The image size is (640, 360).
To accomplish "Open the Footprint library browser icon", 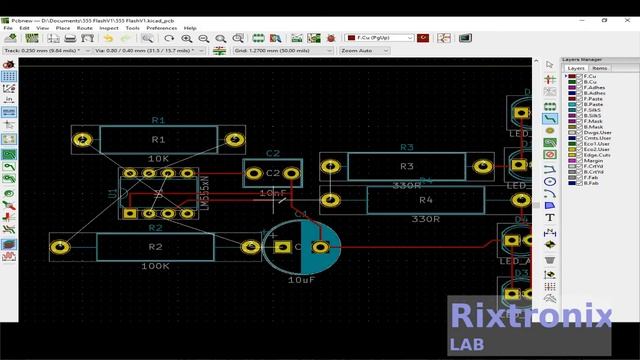I will pos(276,38).
